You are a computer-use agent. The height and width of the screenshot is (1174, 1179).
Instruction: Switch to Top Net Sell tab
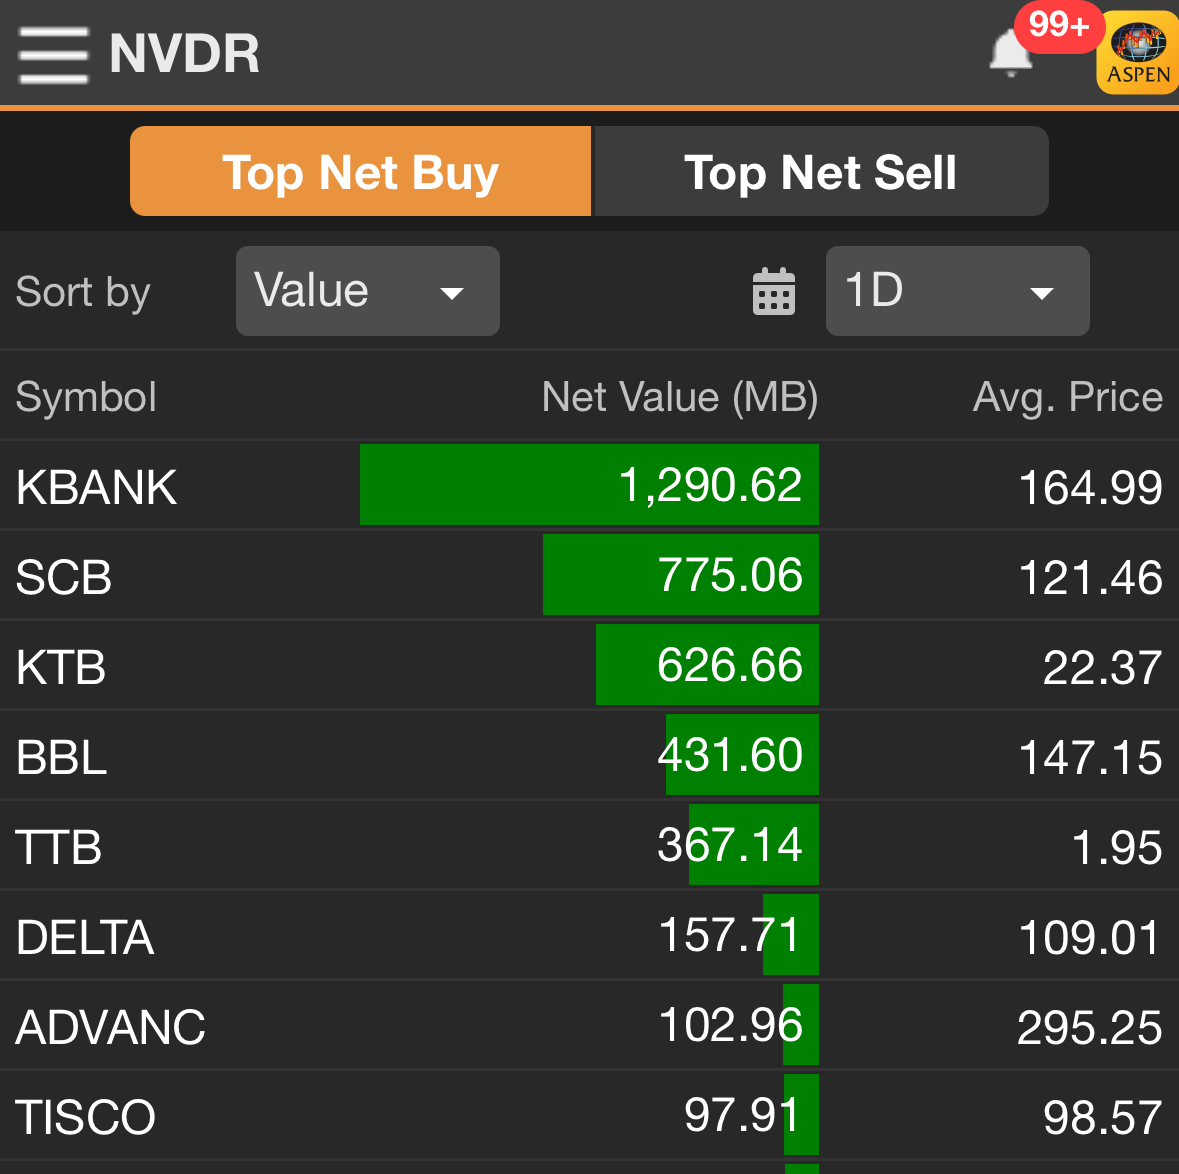[x=820, y=172]
